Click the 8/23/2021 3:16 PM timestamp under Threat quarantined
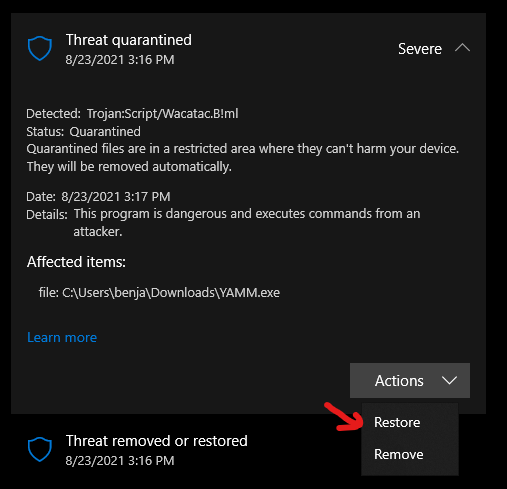507x489 pixels. (x=120, y=60)
